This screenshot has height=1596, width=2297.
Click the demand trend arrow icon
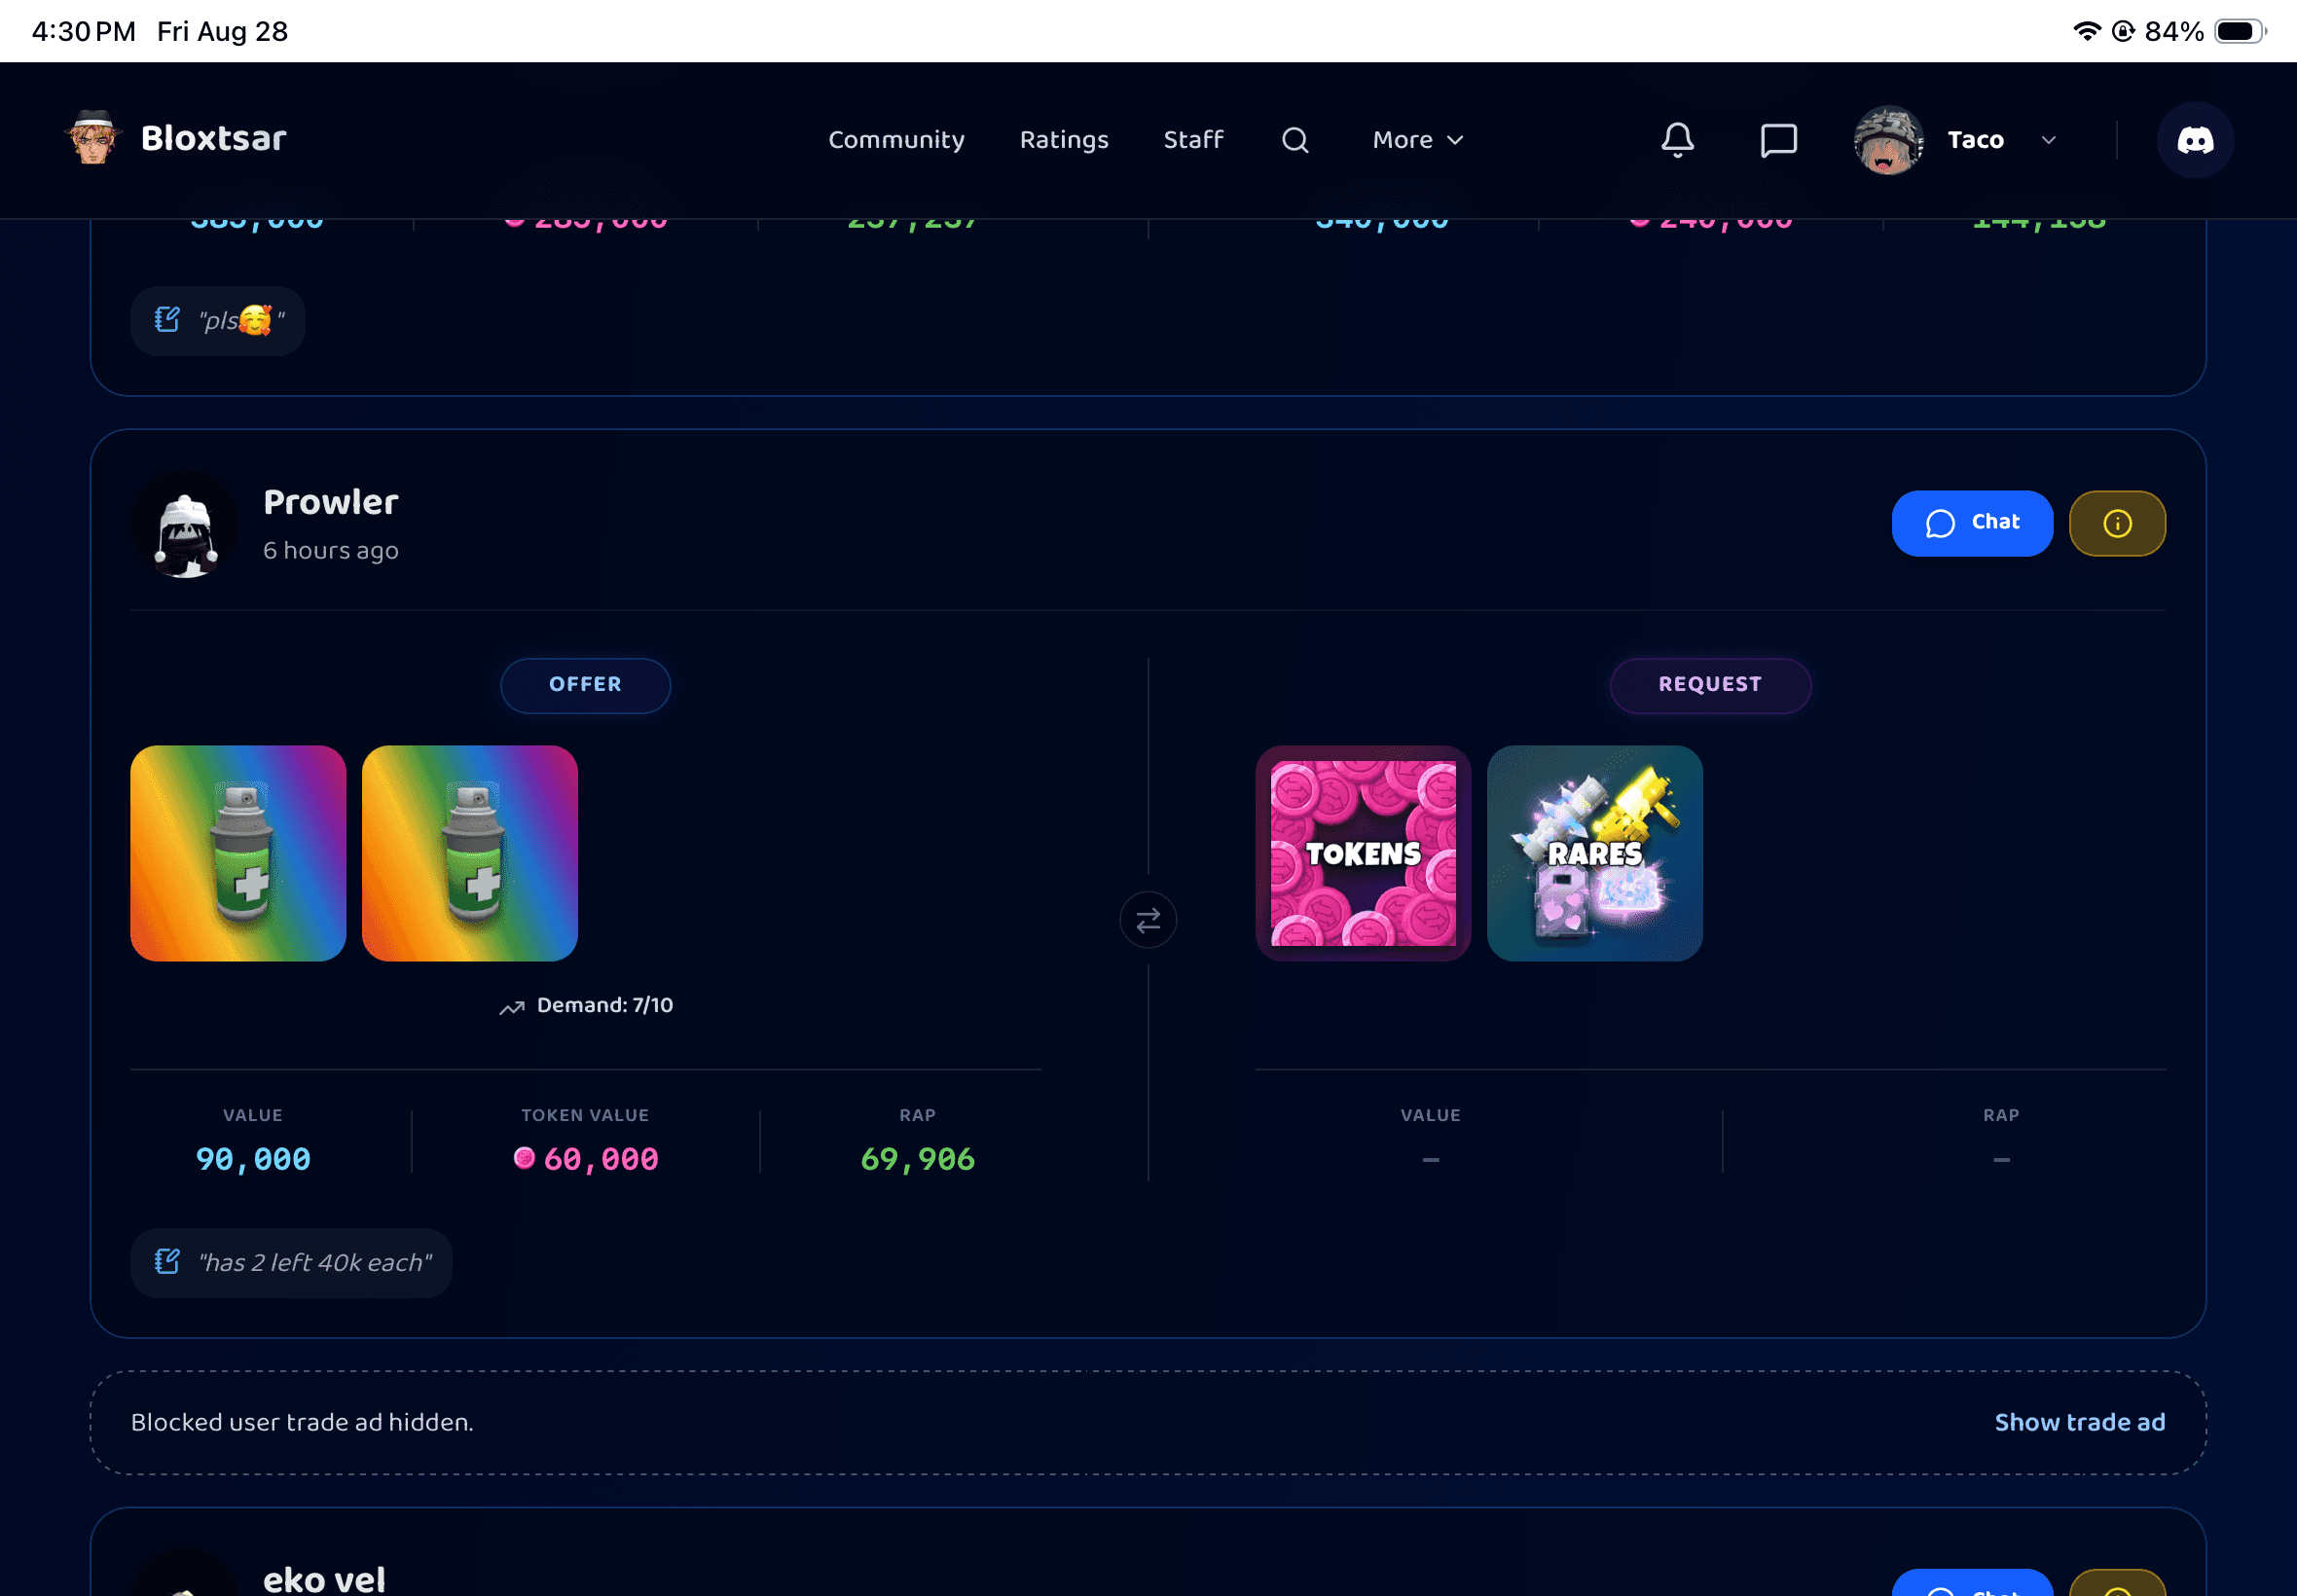tap(512, 1007)
